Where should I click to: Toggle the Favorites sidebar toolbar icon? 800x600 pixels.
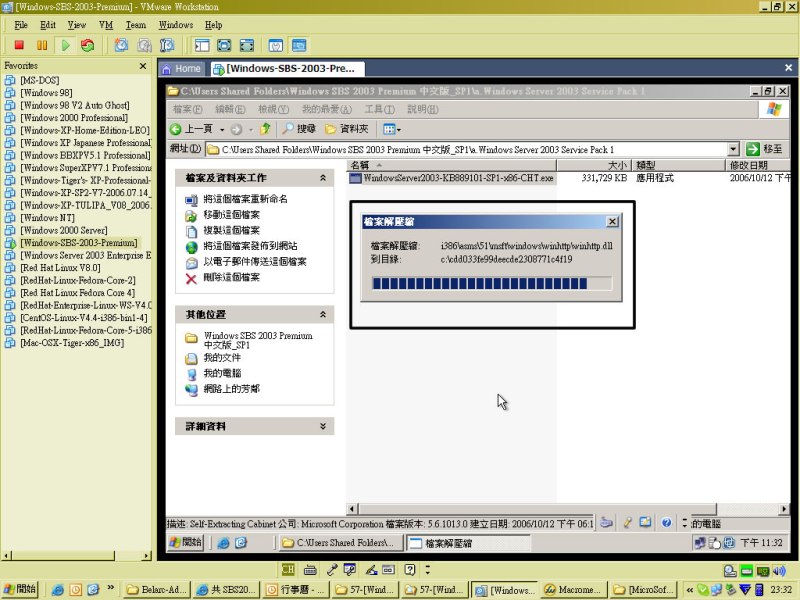[x=202, y=45]
